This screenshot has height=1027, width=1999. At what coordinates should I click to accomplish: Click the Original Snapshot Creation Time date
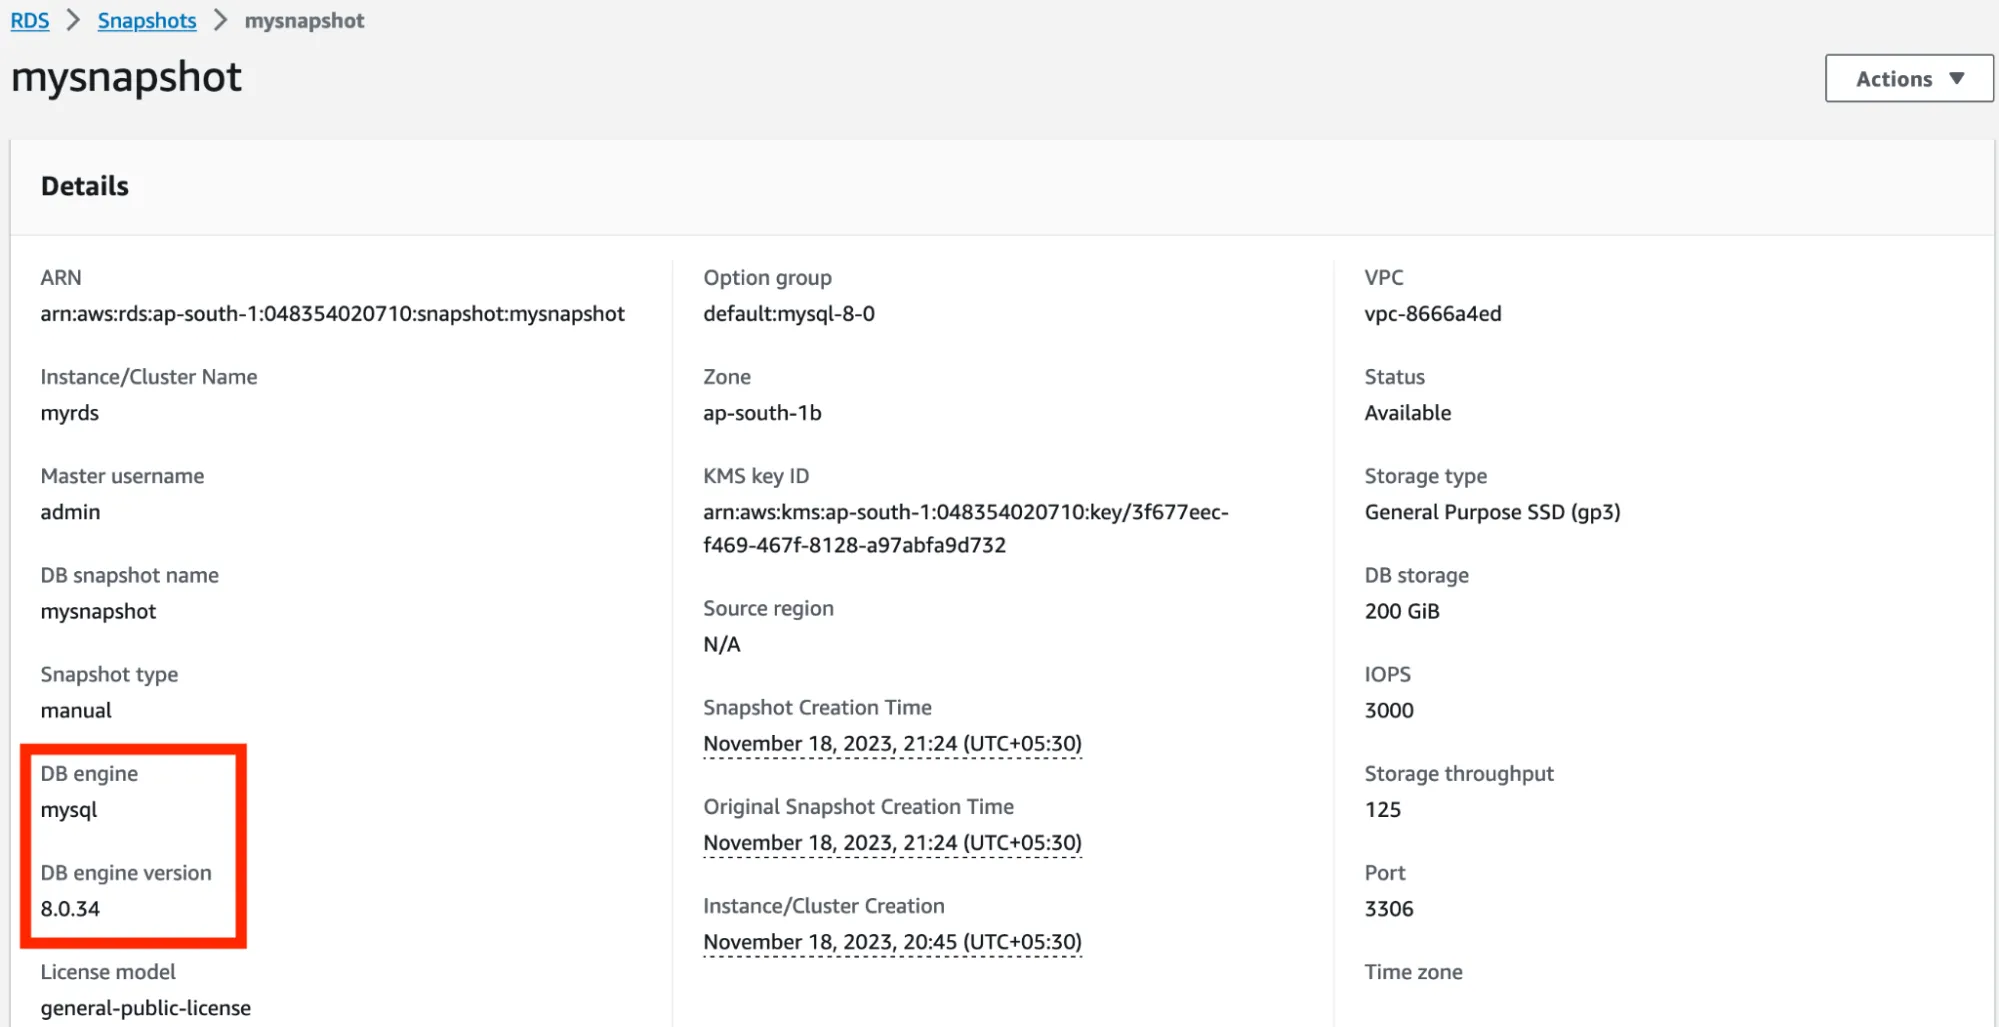click(890, 842)
